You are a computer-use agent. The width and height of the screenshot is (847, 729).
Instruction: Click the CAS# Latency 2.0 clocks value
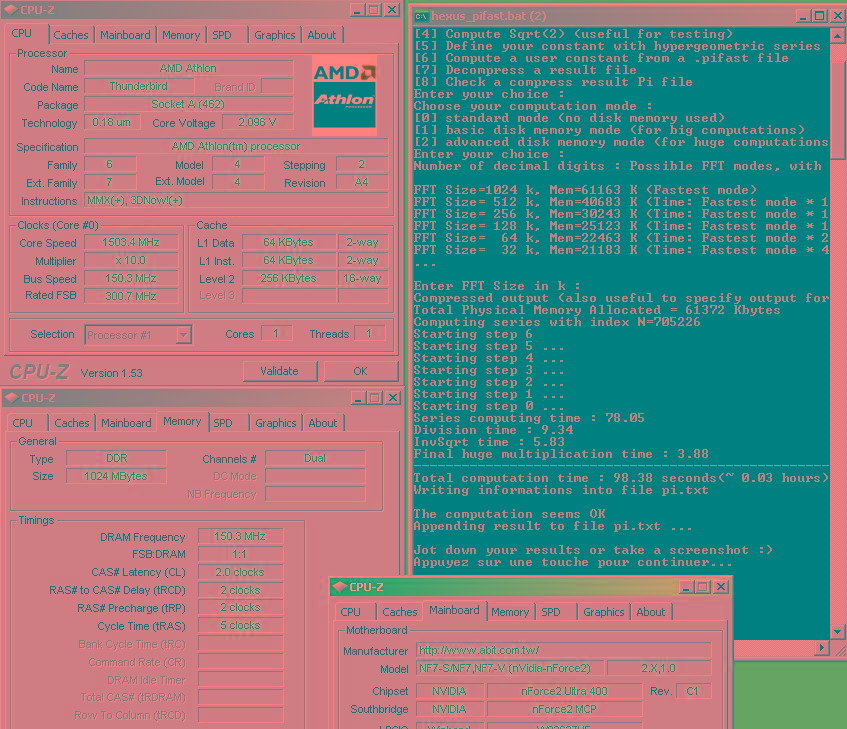coord(240,572)
